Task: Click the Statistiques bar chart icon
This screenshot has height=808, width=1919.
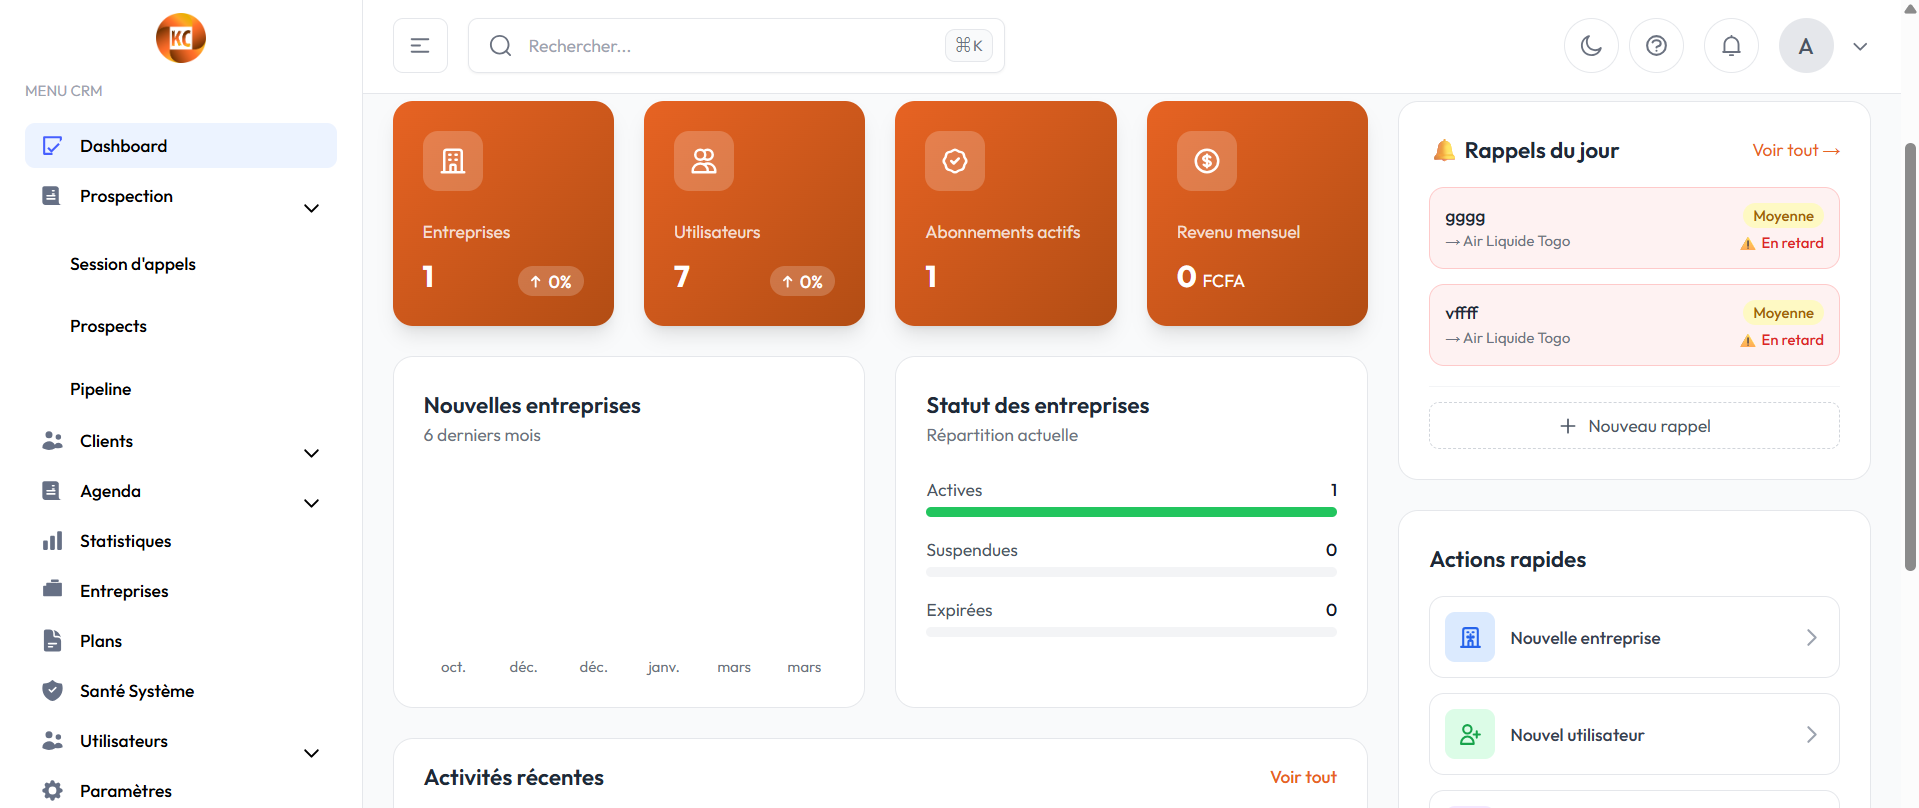Action: tap(53, 541)
